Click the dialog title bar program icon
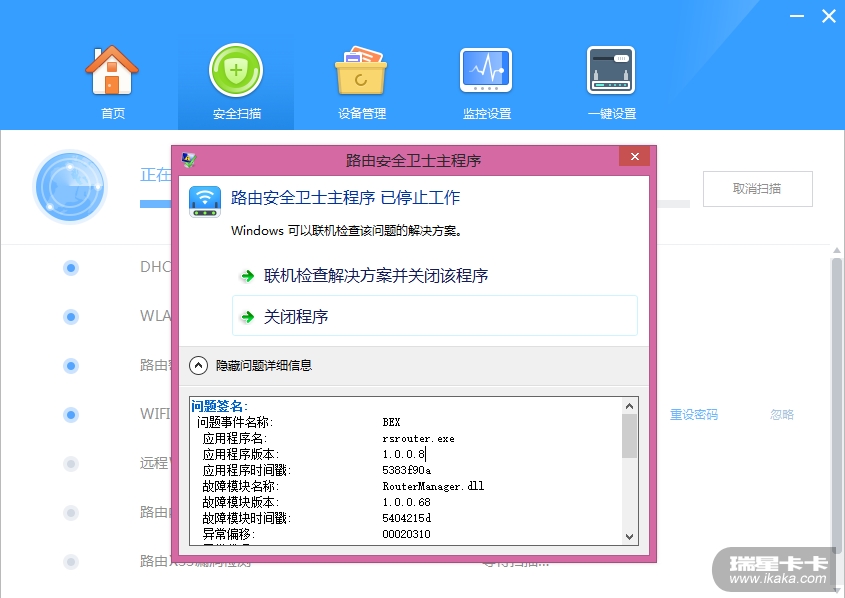 tap(189, 159)
